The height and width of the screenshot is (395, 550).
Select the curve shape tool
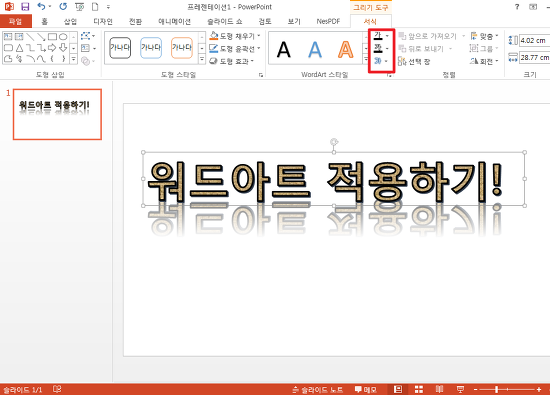click(x=41, y=59)
